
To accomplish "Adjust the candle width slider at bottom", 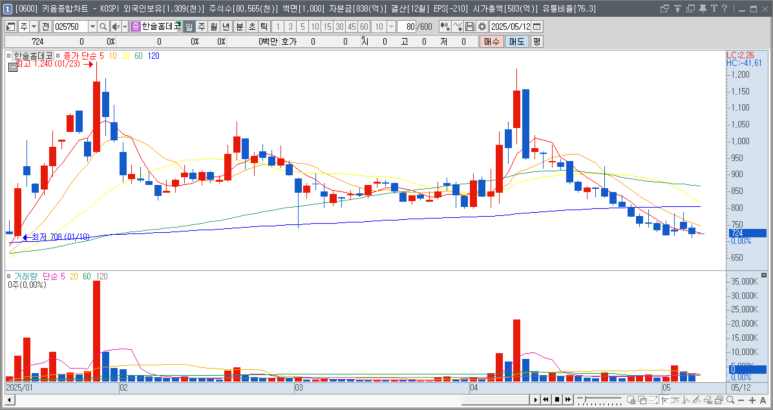I will (599, 400).
